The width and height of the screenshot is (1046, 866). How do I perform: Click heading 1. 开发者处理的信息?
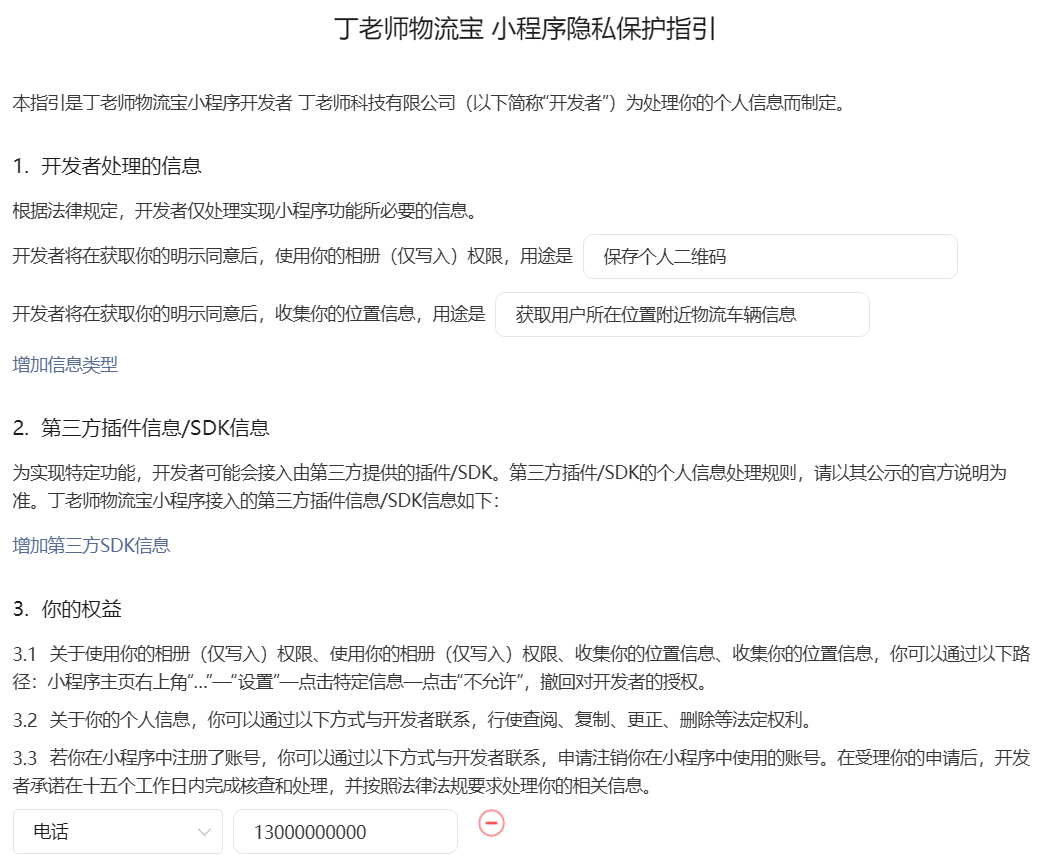pyautogui.click(x=107, y=165)
